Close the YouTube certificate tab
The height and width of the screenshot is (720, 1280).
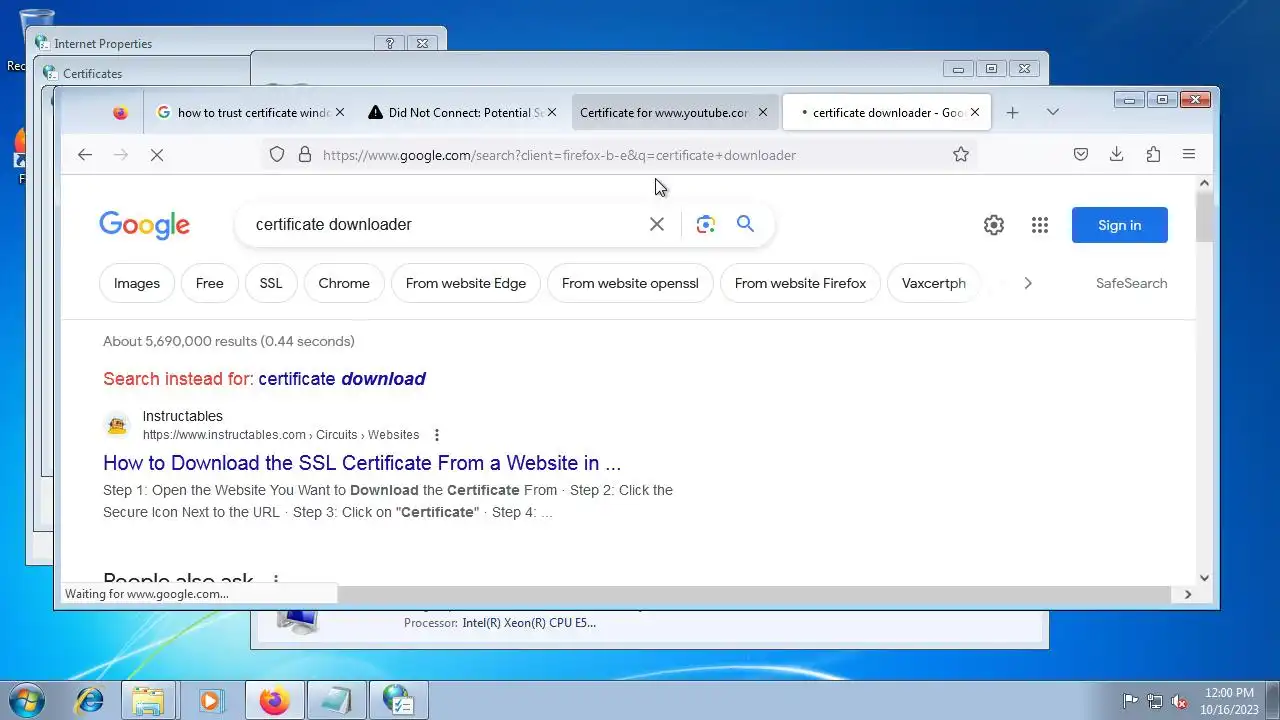pyautogui.click(x=763, y=112)
